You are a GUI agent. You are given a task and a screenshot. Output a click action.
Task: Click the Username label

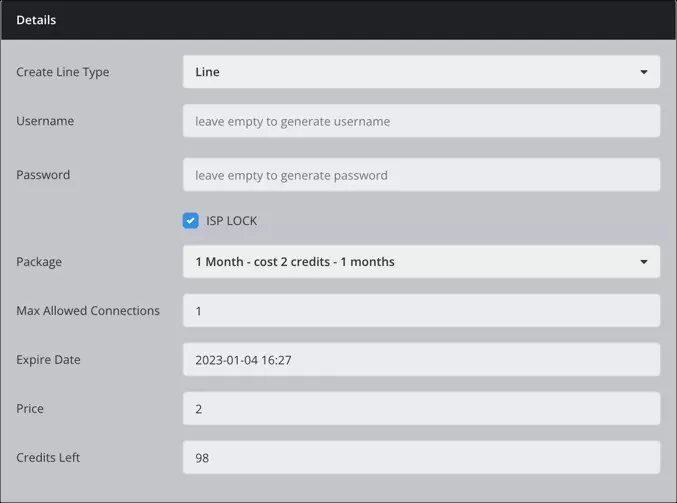click(x=45, y=121)
